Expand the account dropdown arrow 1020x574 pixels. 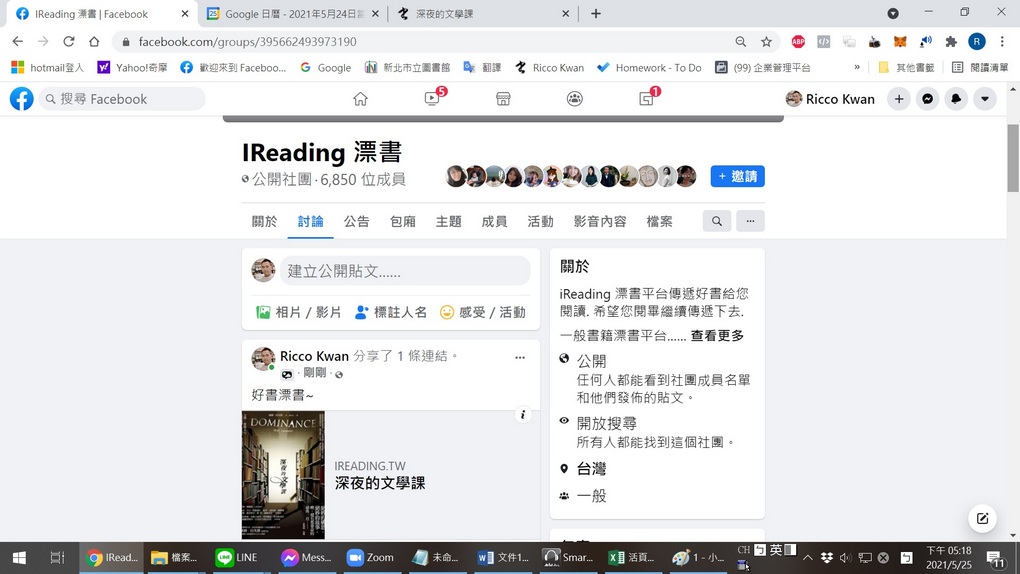coord(985,99)
